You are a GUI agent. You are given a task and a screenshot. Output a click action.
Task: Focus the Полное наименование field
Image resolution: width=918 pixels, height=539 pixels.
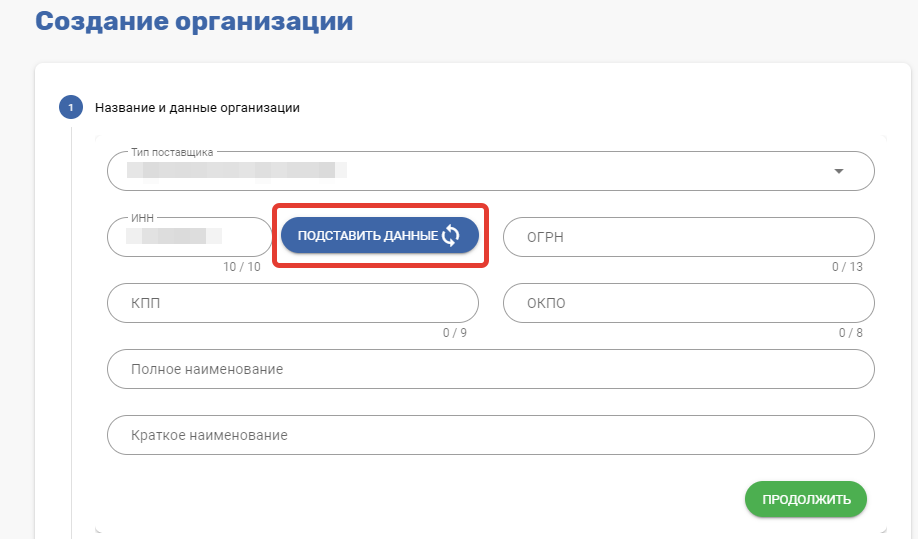(x=490, y=369)
